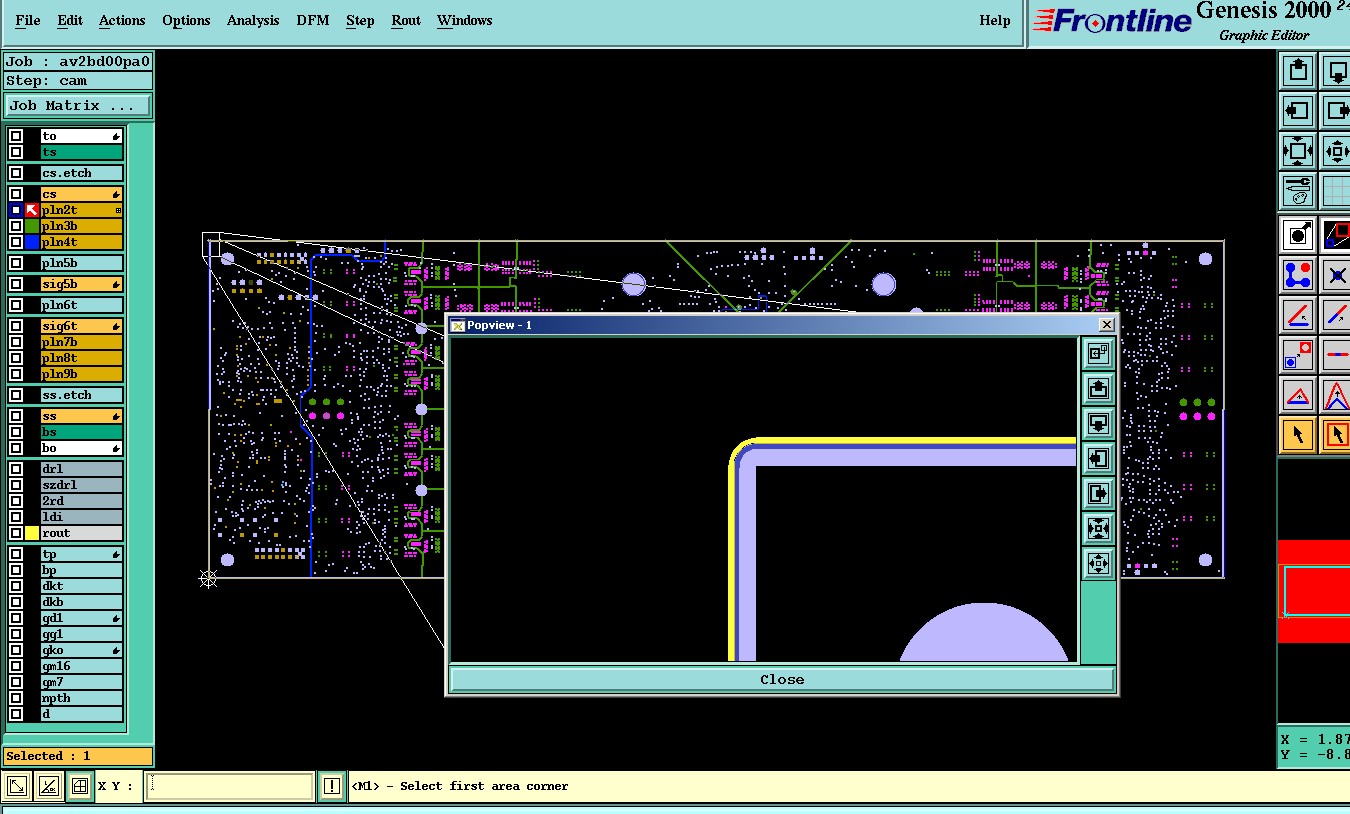
Task: Click the exclamation mark icon in status bar
Action: (x=332, y=786)
